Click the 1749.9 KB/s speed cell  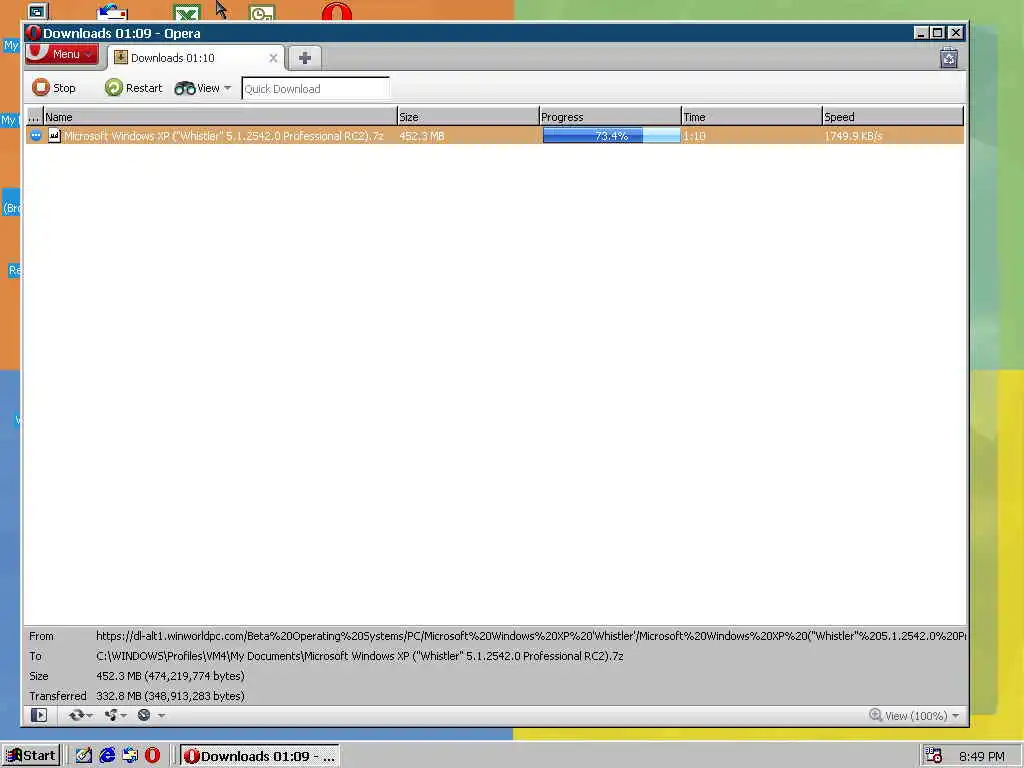coord(853,136)
